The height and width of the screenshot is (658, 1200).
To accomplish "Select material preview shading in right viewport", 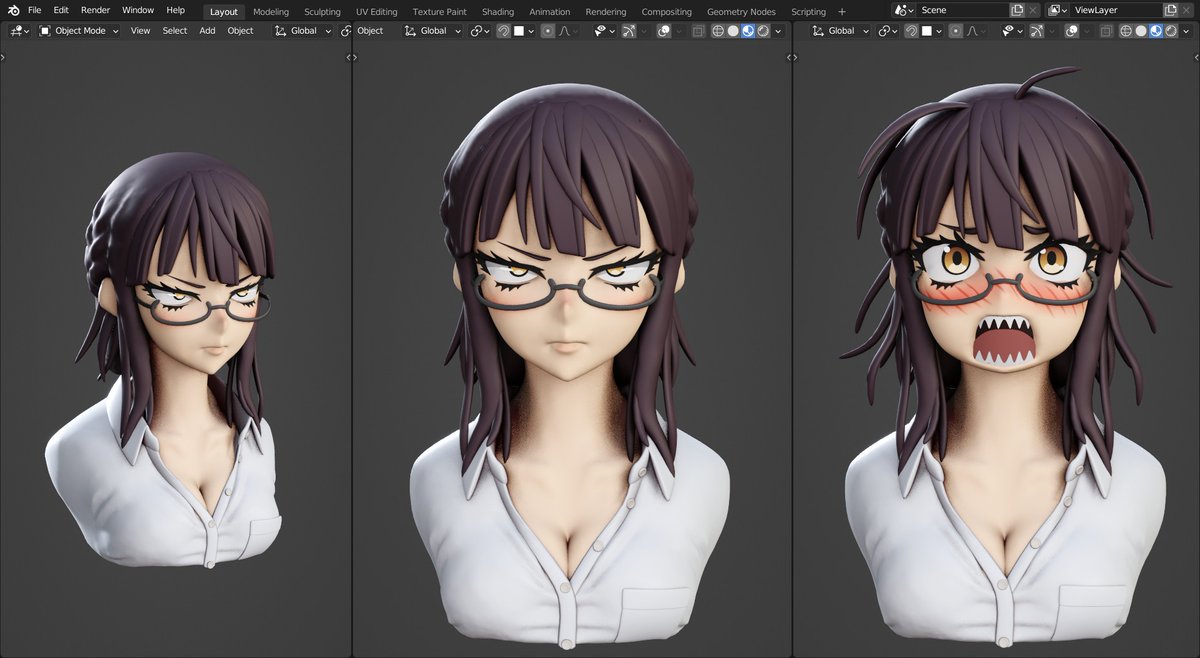I will pos(1156,31).
